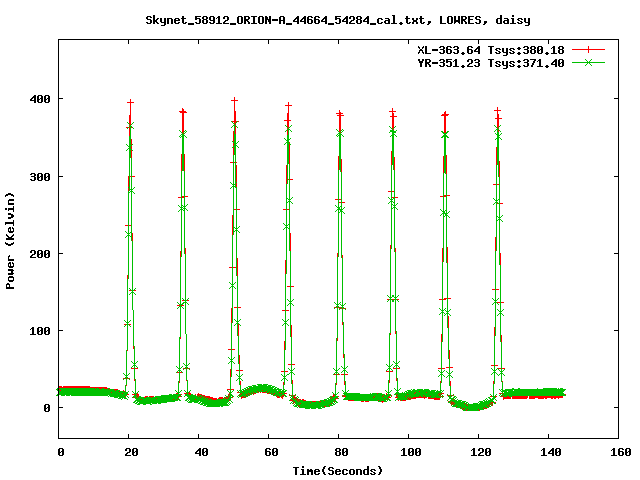
Task: Click the 0 y-axis tick label
Action: pyautogui.click(x=47, y=408)
